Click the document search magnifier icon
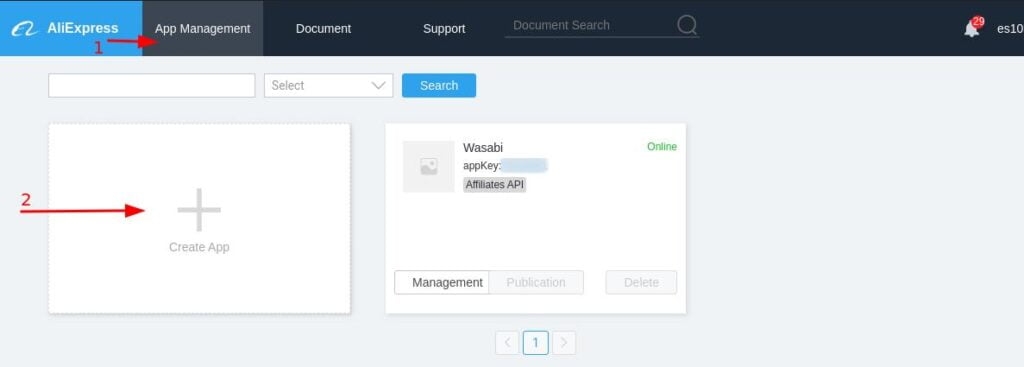1024x367 pixels. (686, 25)
